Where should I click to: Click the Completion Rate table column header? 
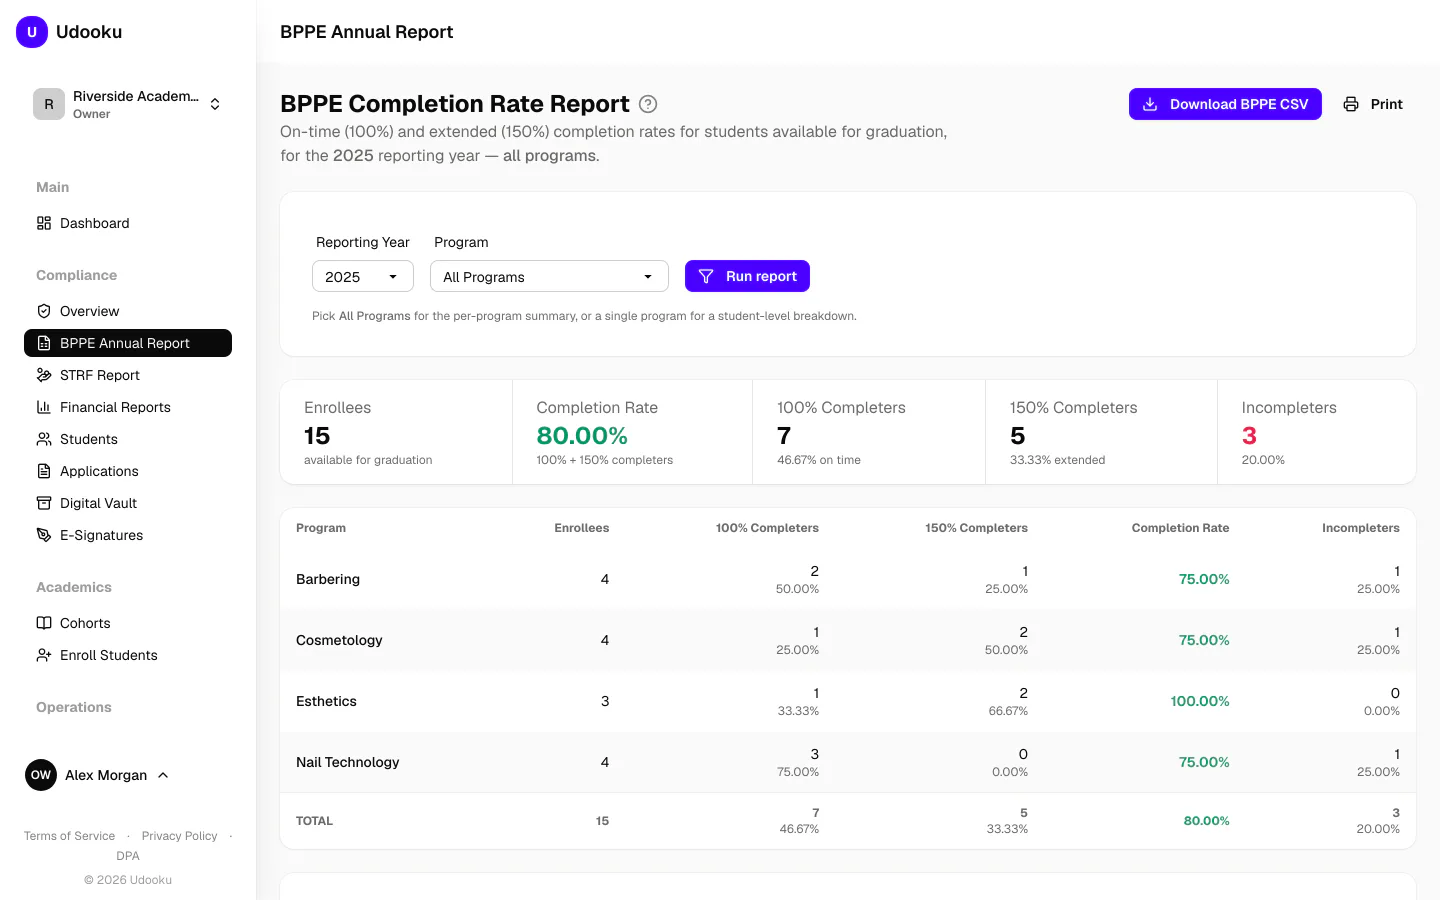coord(1180,528)
